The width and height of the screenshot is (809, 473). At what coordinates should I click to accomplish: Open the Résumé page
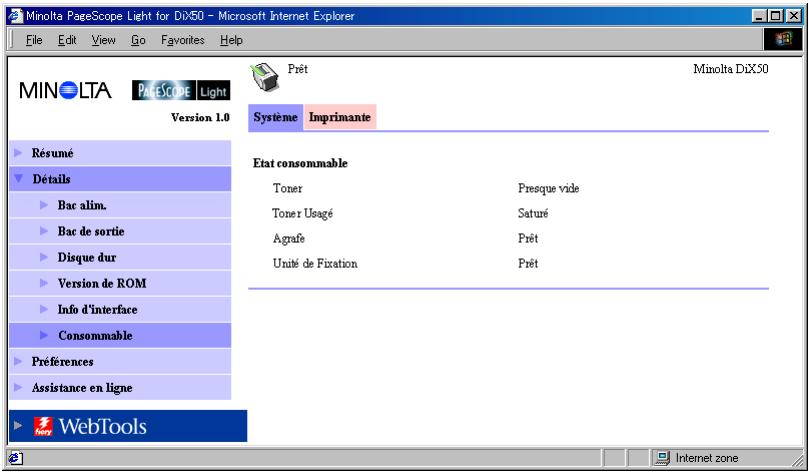click(120, 153)
